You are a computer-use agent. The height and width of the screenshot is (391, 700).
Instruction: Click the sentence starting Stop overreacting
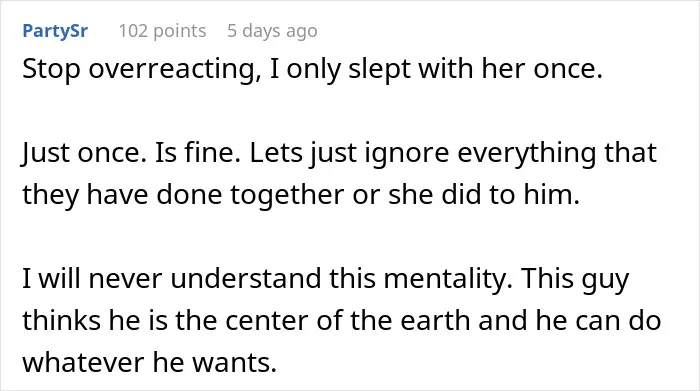[312, 69]
